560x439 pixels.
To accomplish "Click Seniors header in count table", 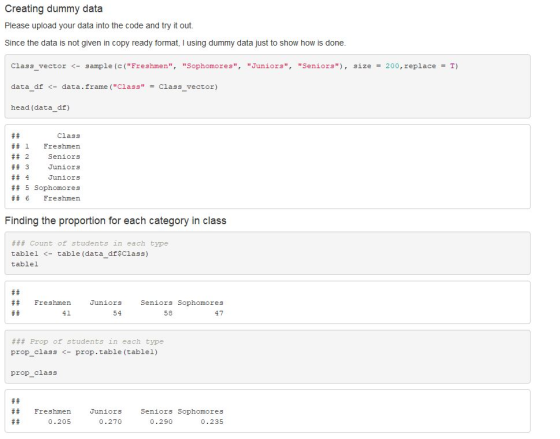I will tap(156, 303).
